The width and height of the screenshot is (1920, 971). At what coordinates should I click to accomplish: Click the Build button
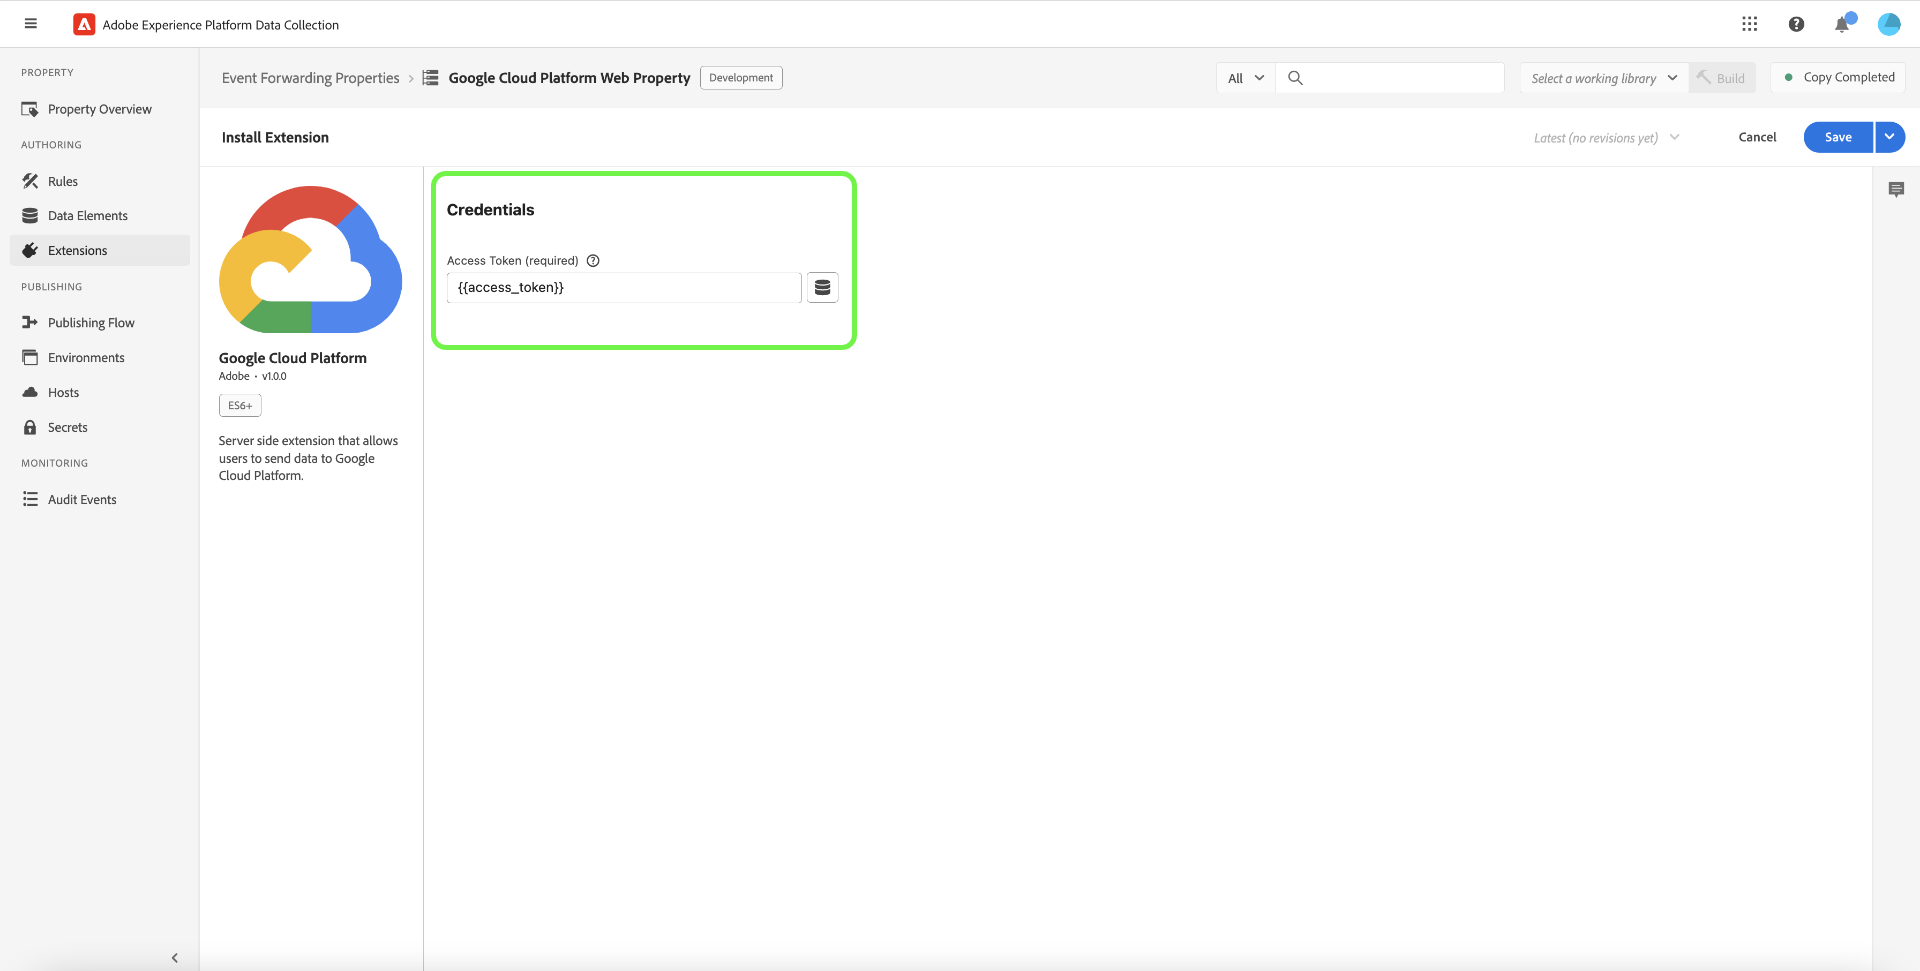tap(1722, 78)
